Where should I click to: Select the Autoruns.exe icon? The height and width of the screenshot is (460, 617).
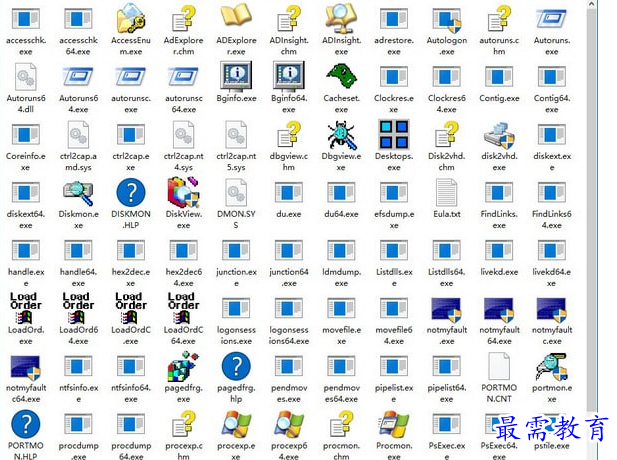click(x=552, y=20)
